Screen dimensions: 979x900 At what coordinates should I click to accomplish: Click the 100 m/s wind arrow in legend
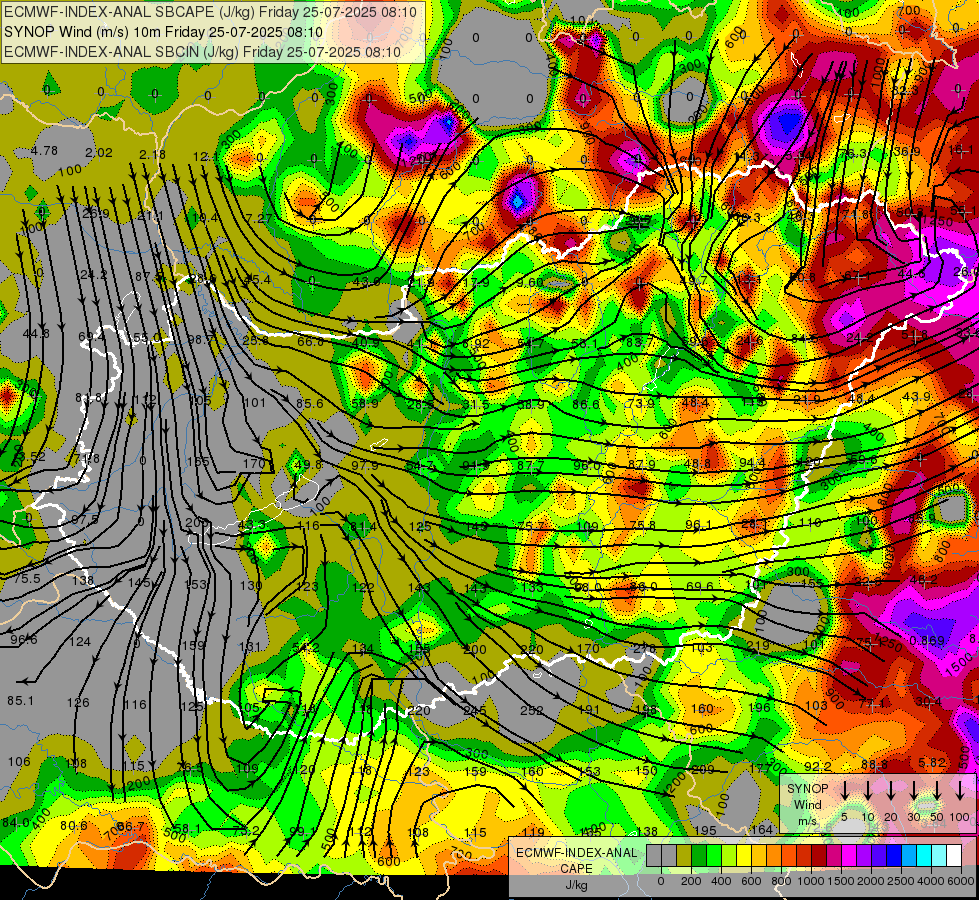click(x=960, y=790)
